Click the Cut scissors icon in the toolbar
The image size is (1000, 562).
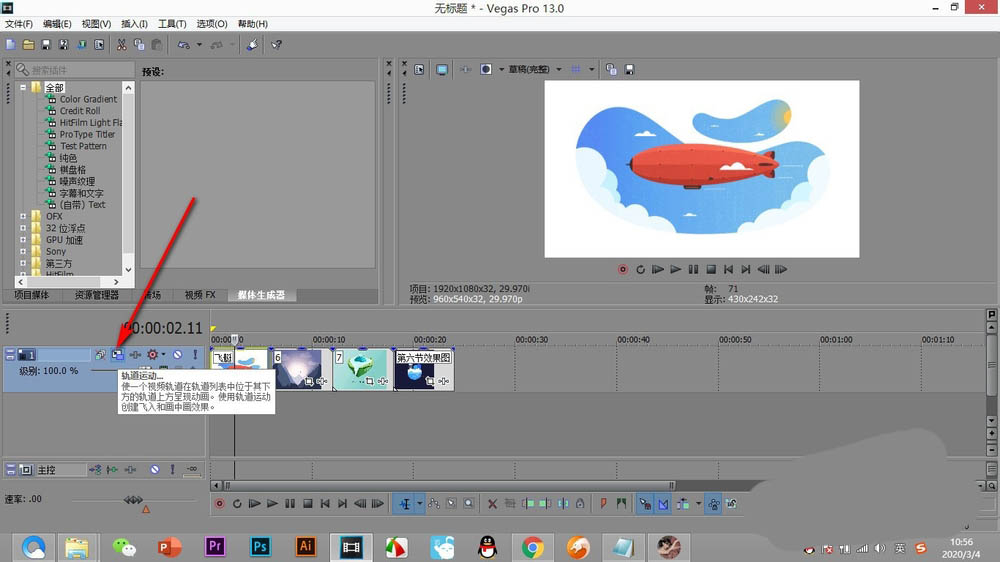click(121, 45)
